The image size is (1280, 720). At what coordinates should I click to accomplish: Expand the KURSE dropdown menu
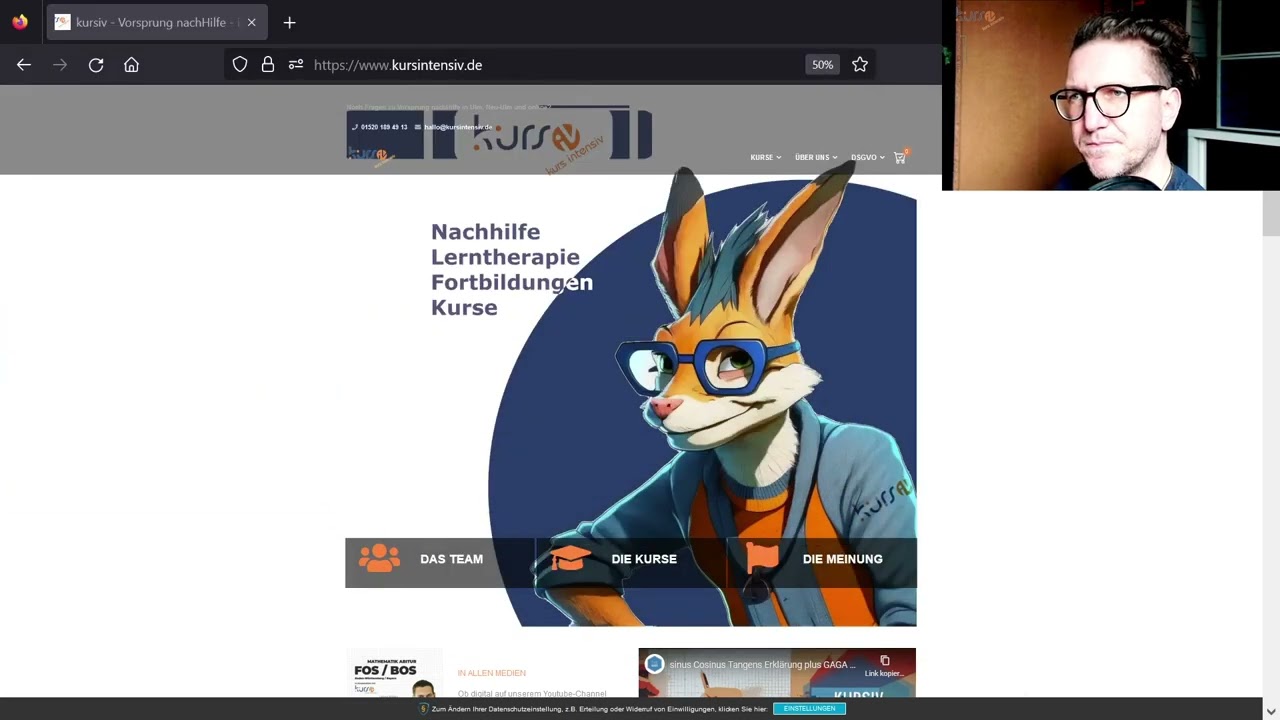(x=766, y=157)
